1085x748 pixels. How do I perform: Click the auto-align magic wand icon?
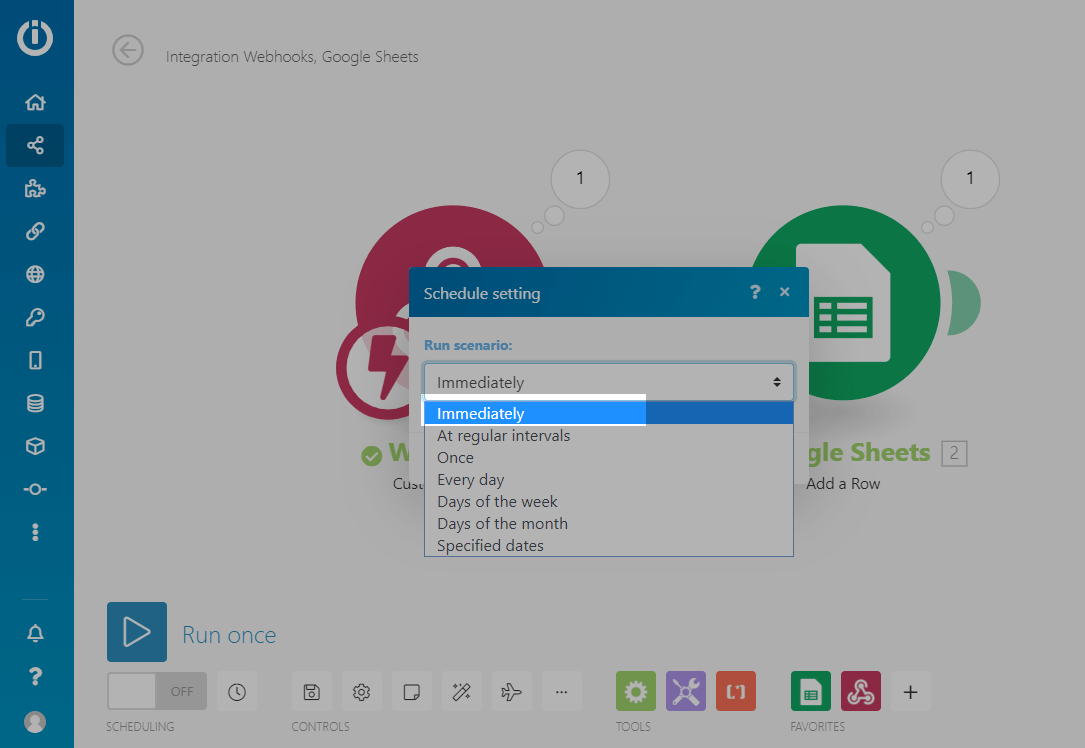(x=462, y=691)
